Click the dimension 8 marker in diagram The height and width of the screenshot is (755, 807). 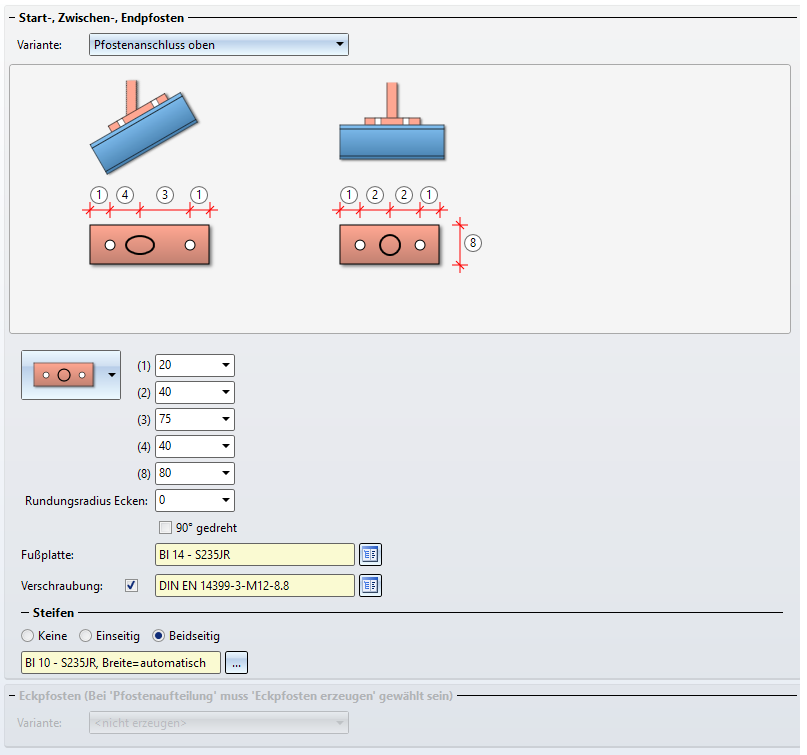point(473,242)
